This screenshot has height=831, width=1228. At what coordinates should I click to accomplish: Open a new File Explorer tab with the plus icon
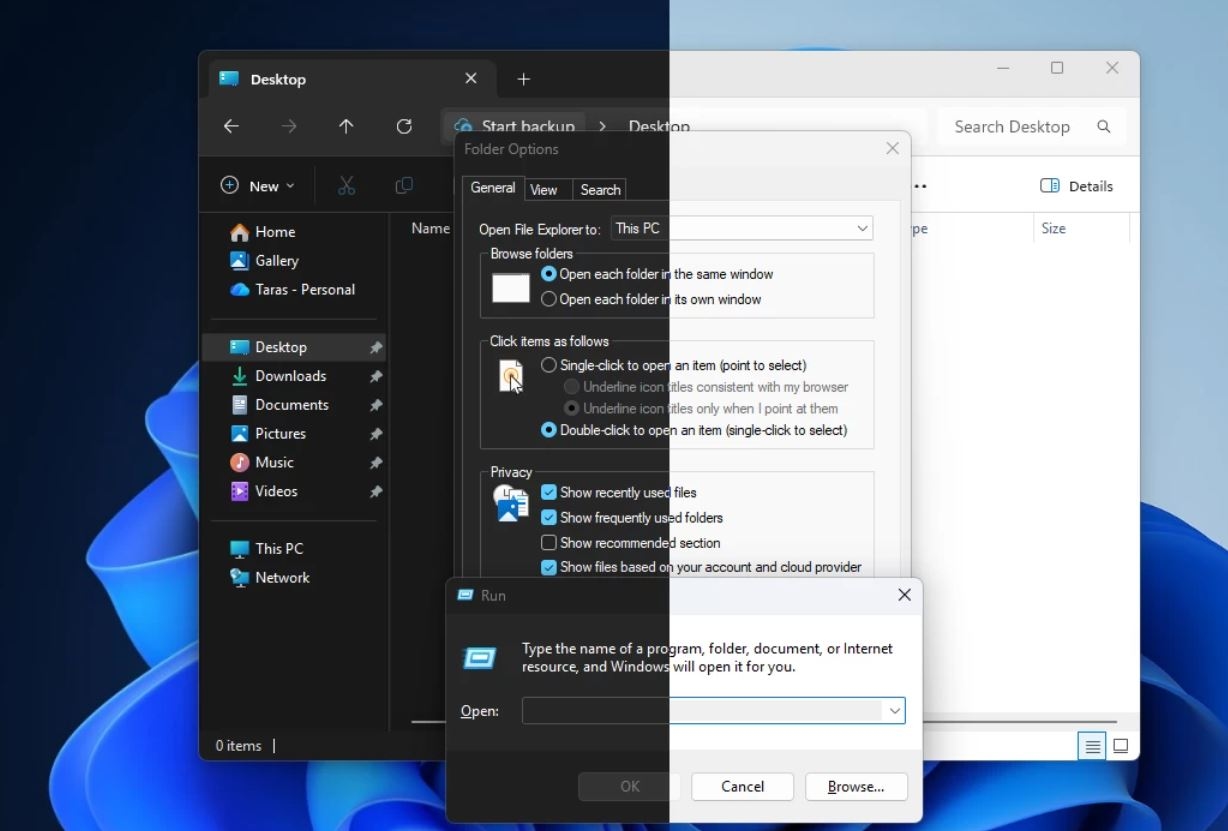(x=523, y=79)
